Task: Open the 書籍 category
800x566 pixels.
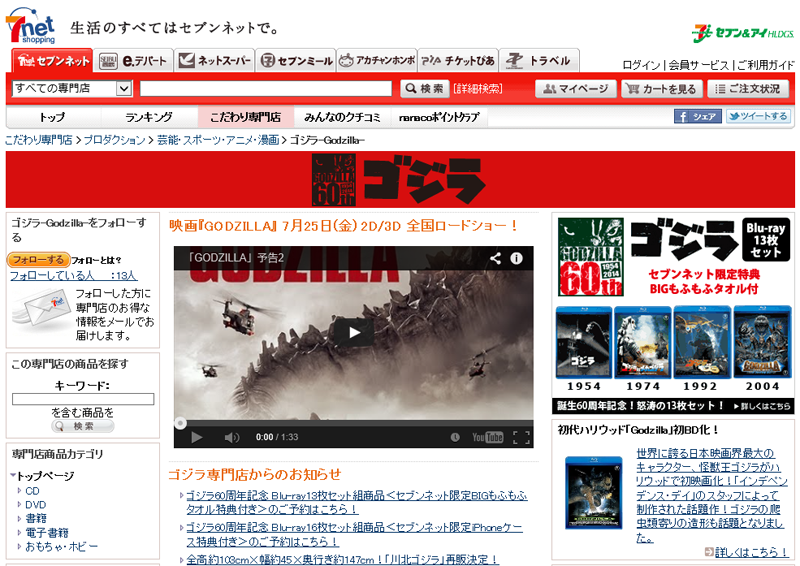Action: 36,519
